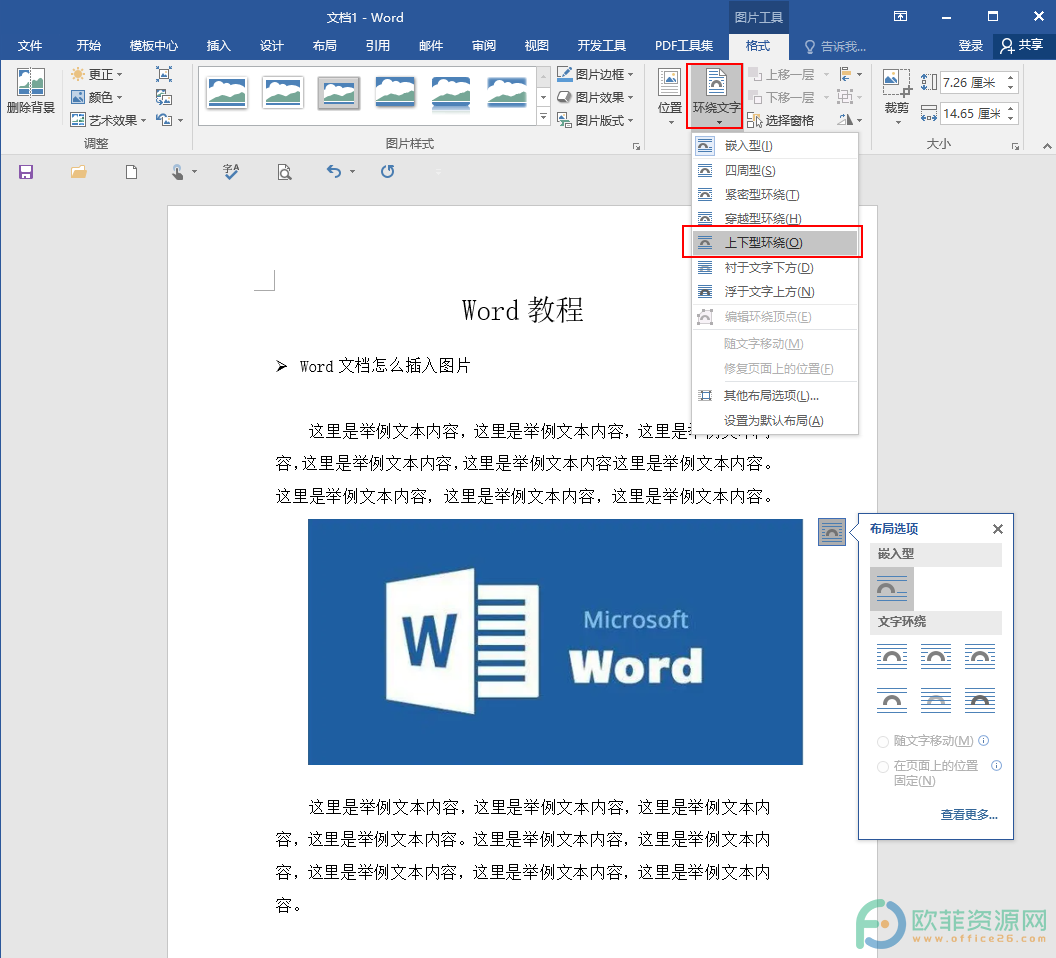The image size is (1056, 958).
Task: Open the Size group dialog launcher
Action: [1015, 146]
